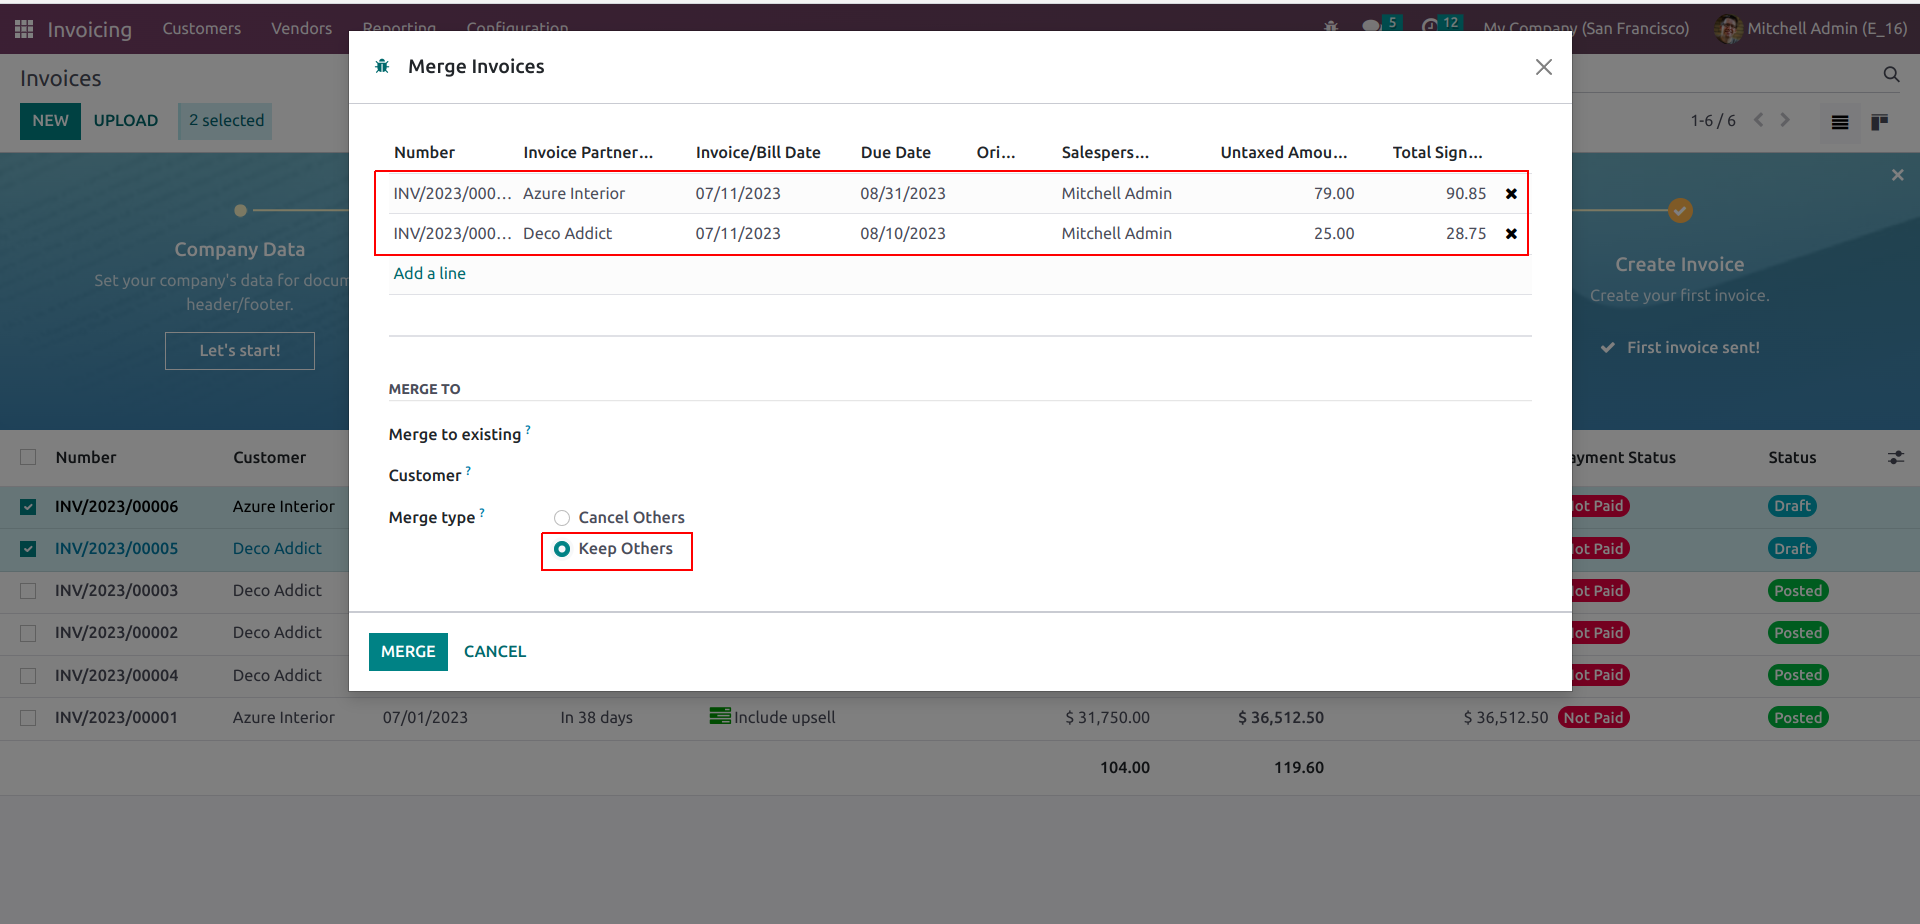Click the Not Paid badge of INV/2023/00001
The width and height of the screenshot is (1920, 924).
point(1594,718)
